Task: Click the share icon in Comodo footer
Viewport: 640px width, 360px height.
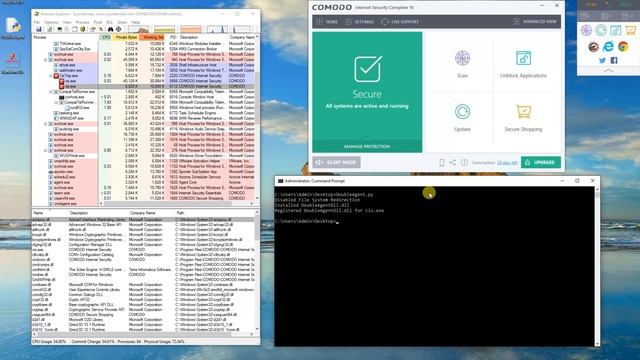Action: (453, 162)
